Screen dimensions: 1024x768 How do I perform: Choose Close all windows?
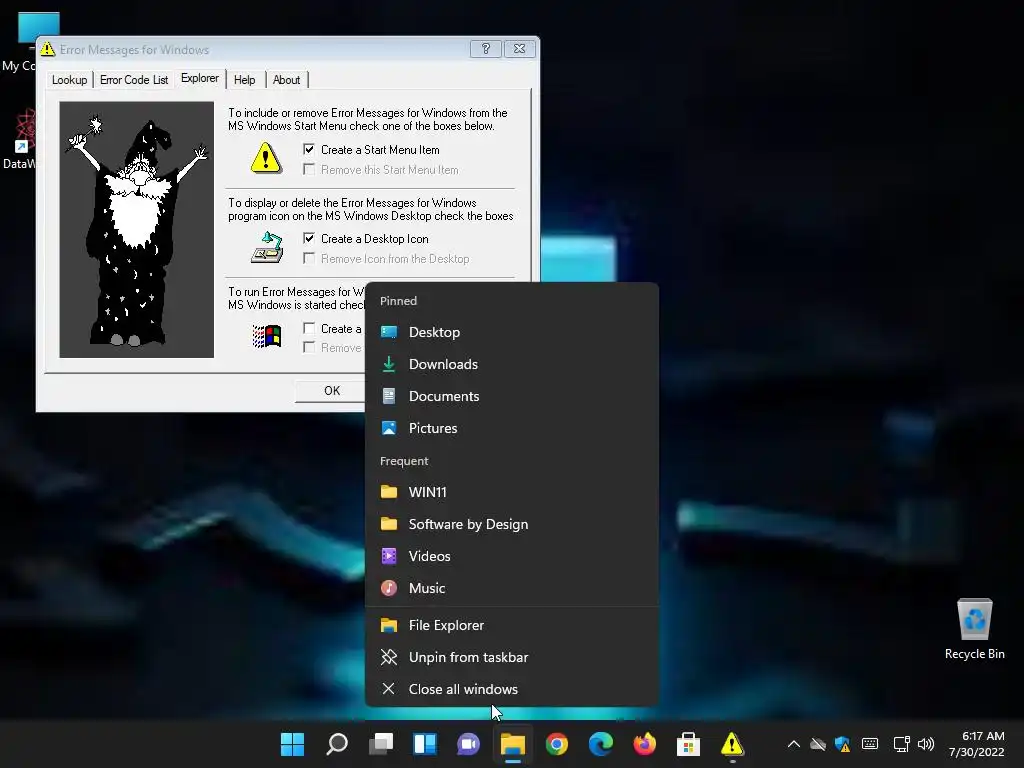point(512,689)
